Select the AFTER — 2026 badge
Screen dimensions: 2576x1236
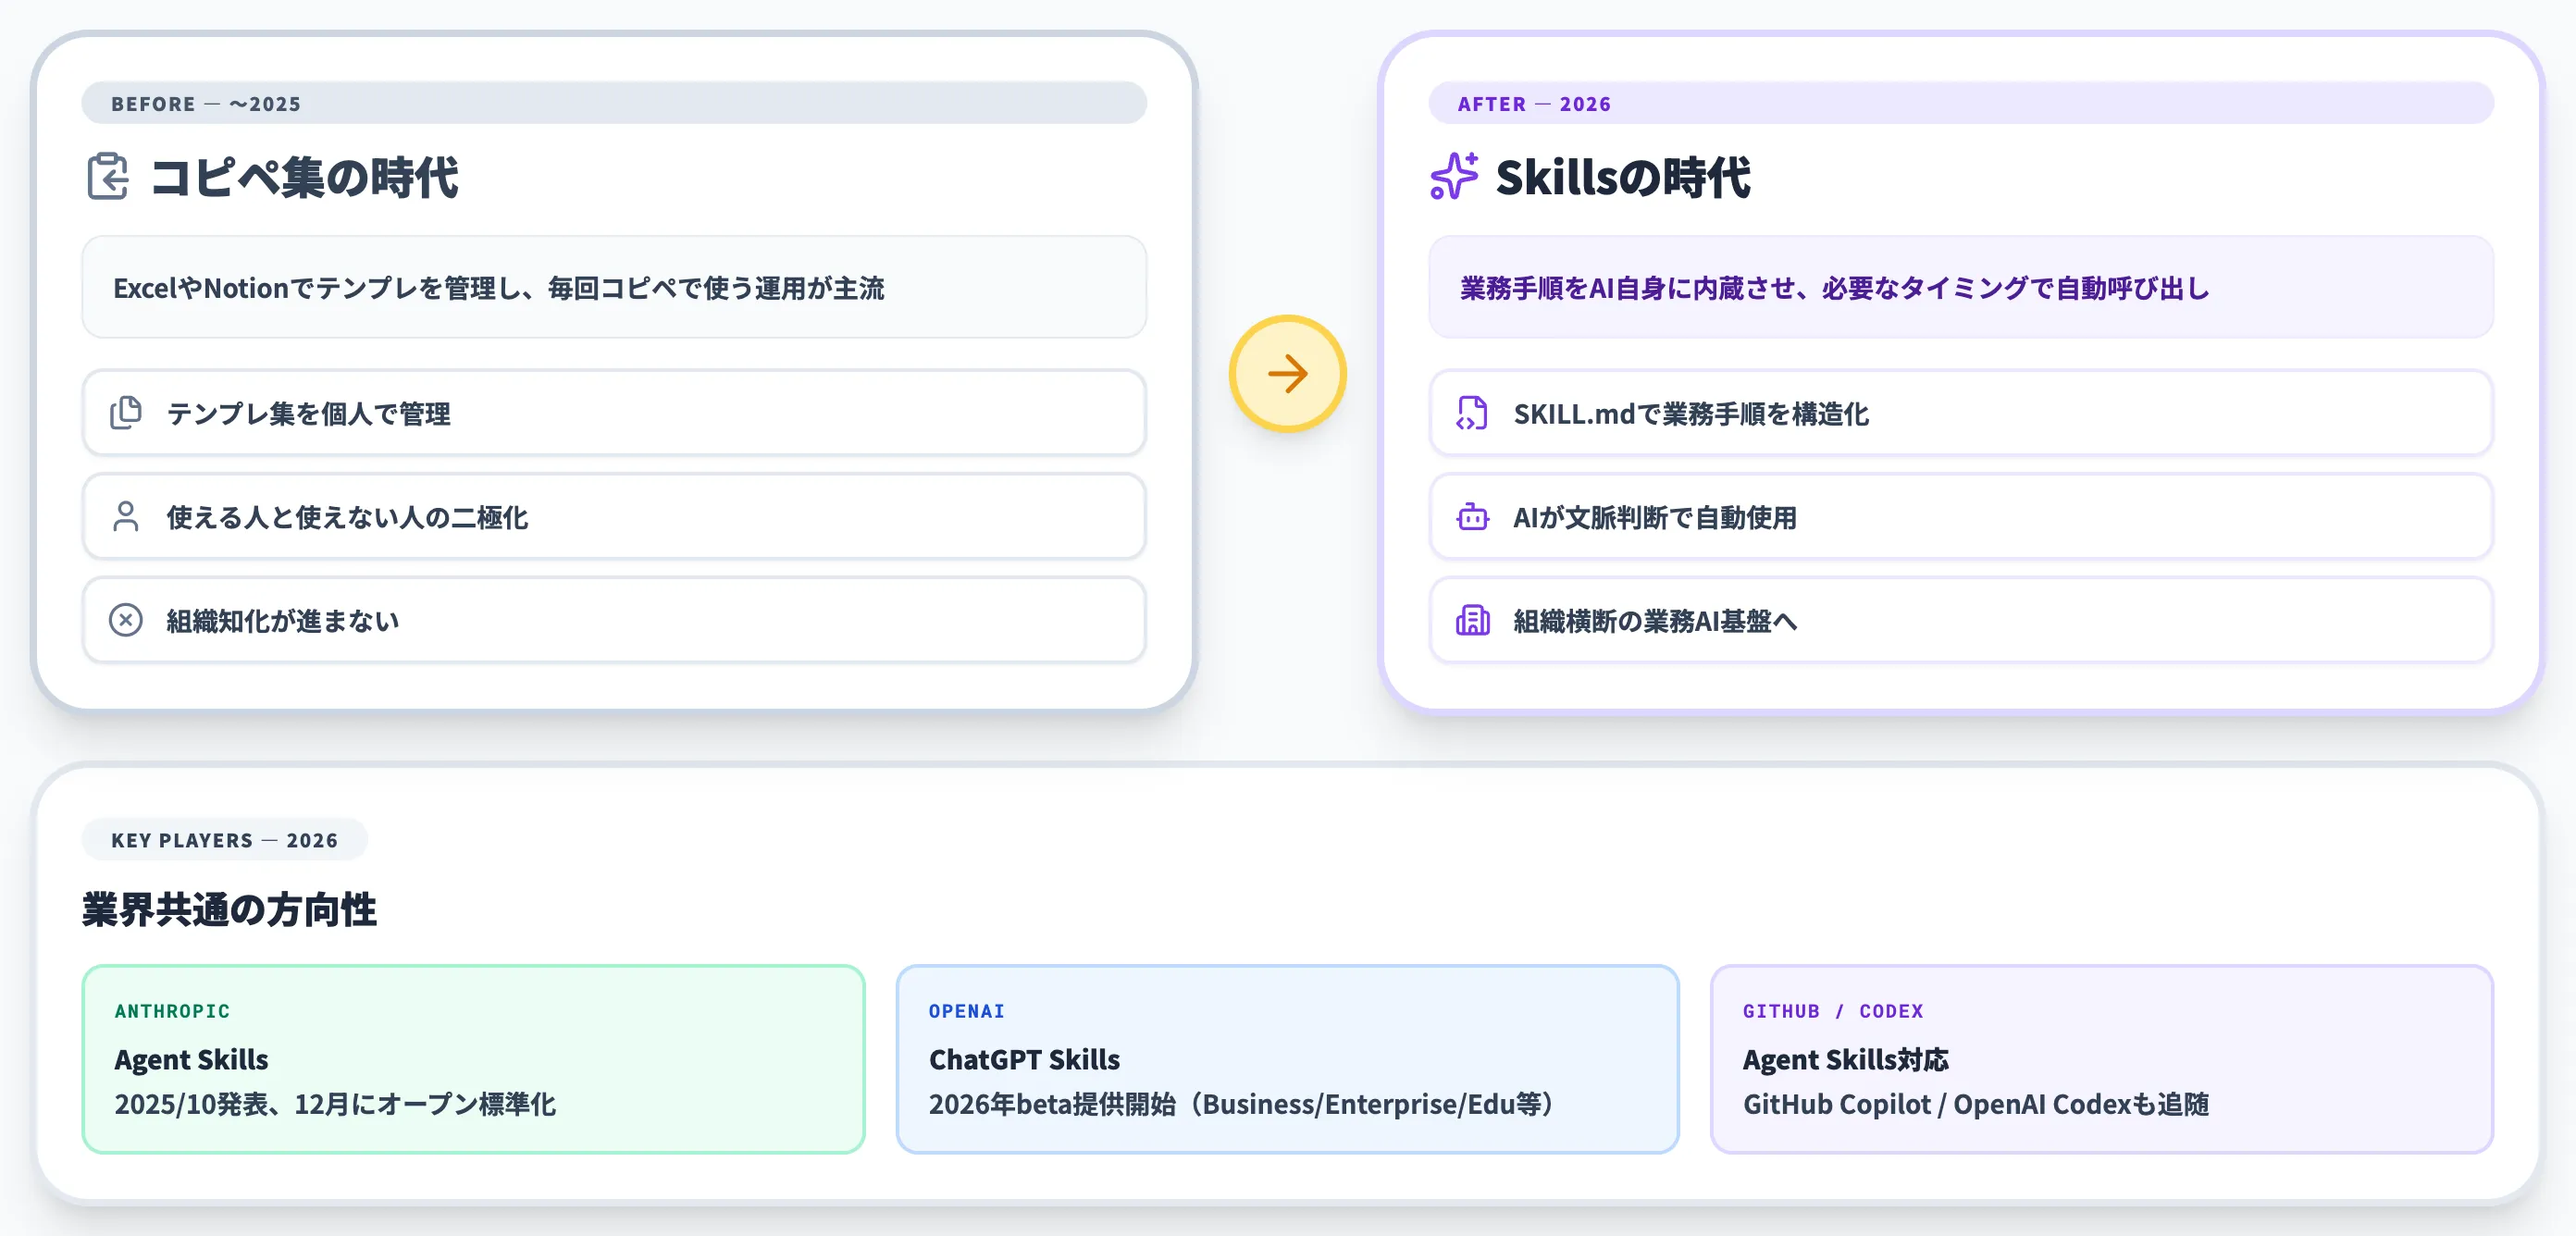click(1960, 103)
